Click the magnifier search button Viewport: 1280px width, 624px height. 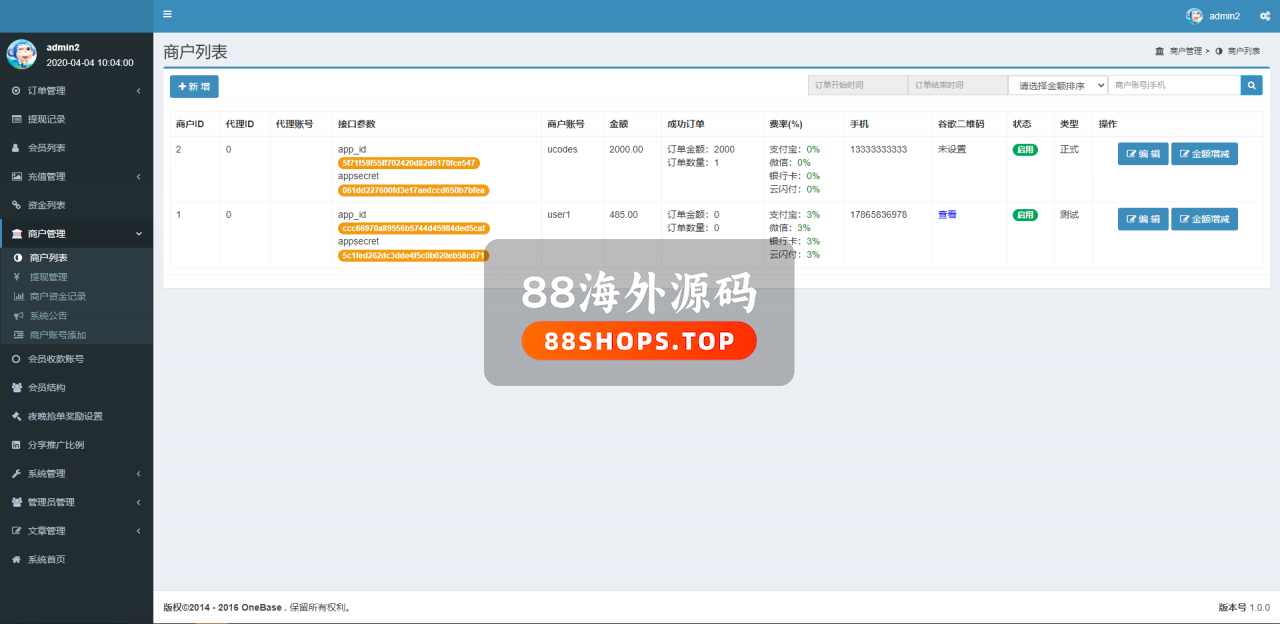pyautogui.click(x=1251, y=86)
